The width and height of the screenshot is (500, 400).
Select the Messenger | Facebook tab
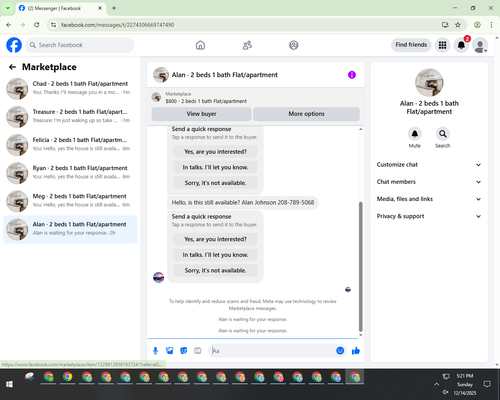[x=60, y=8]
